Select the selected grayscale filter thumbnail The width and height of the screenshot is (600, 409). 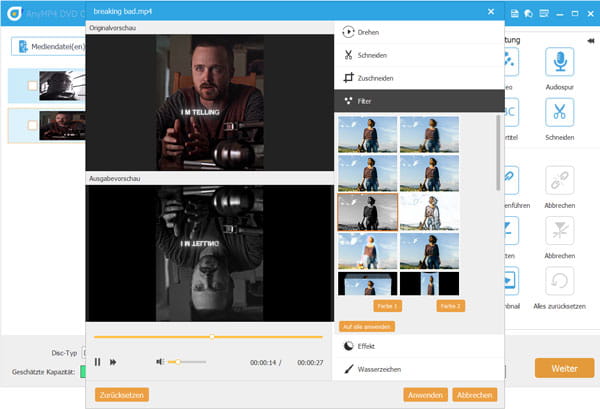[x=367, y=212]
